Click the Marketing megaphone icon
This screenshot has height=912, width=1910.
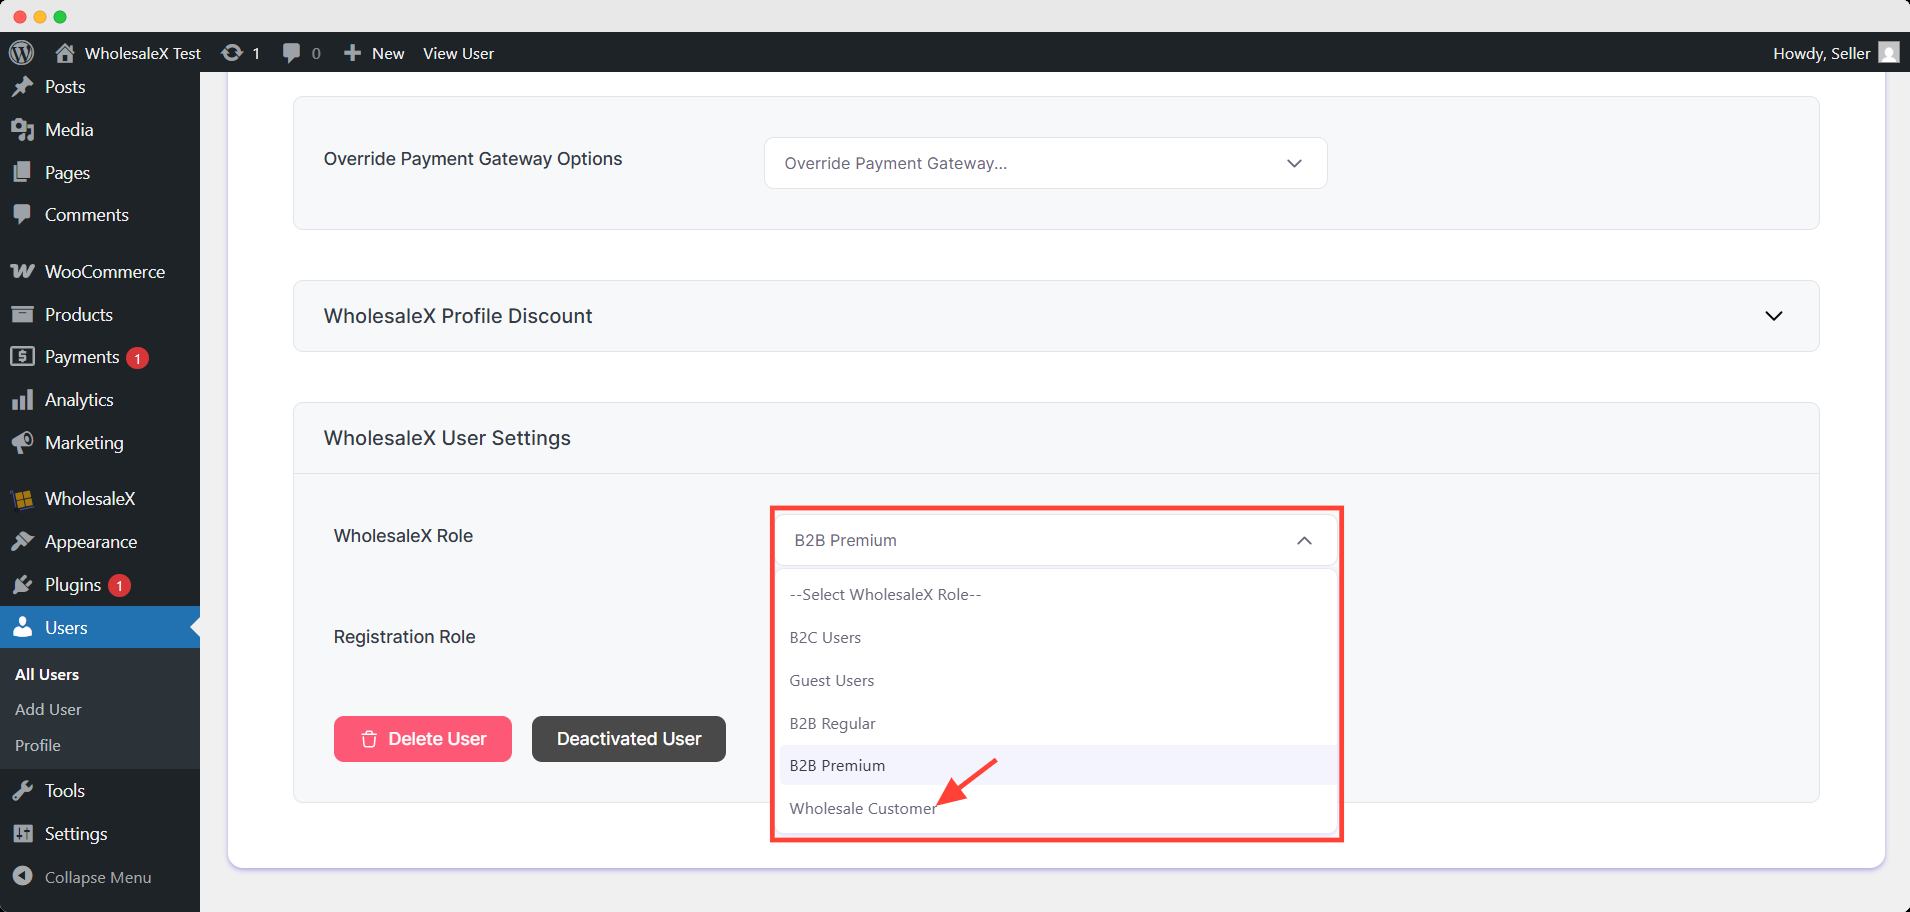pyautogui.click(x=22, y=443)
